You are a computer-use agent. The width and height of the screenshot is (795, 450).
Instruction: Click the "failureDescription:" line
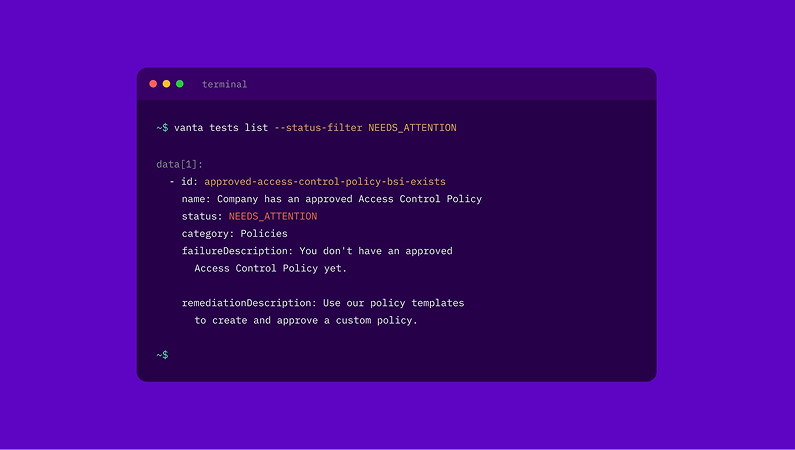(317, 251)
